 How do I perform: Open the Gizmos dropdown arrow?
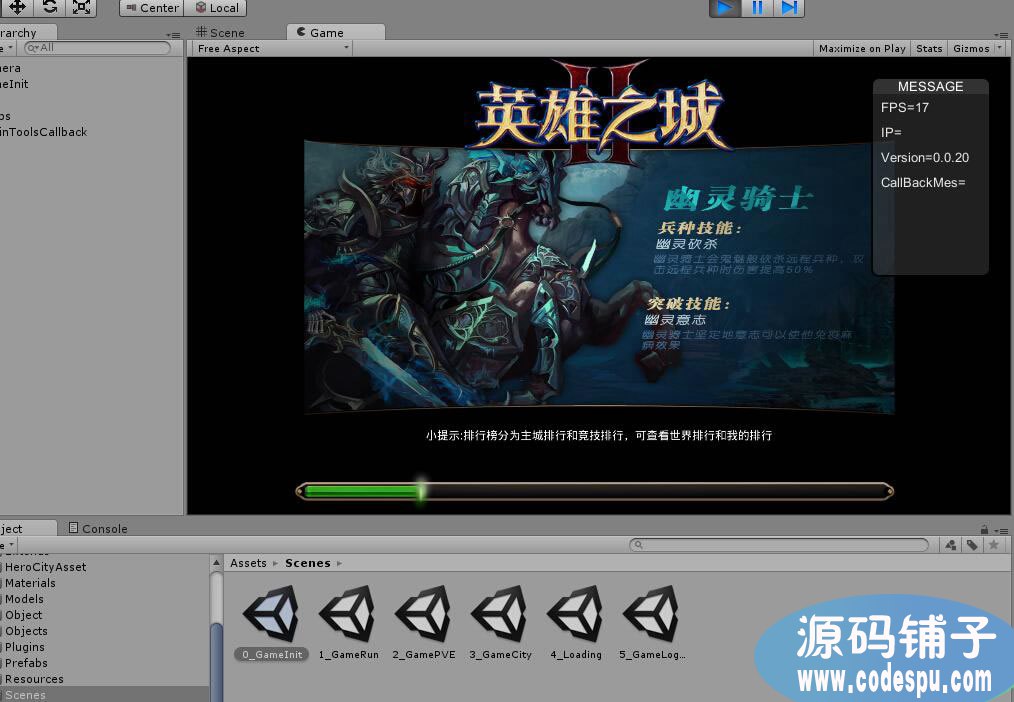click(x=999, y=48)
